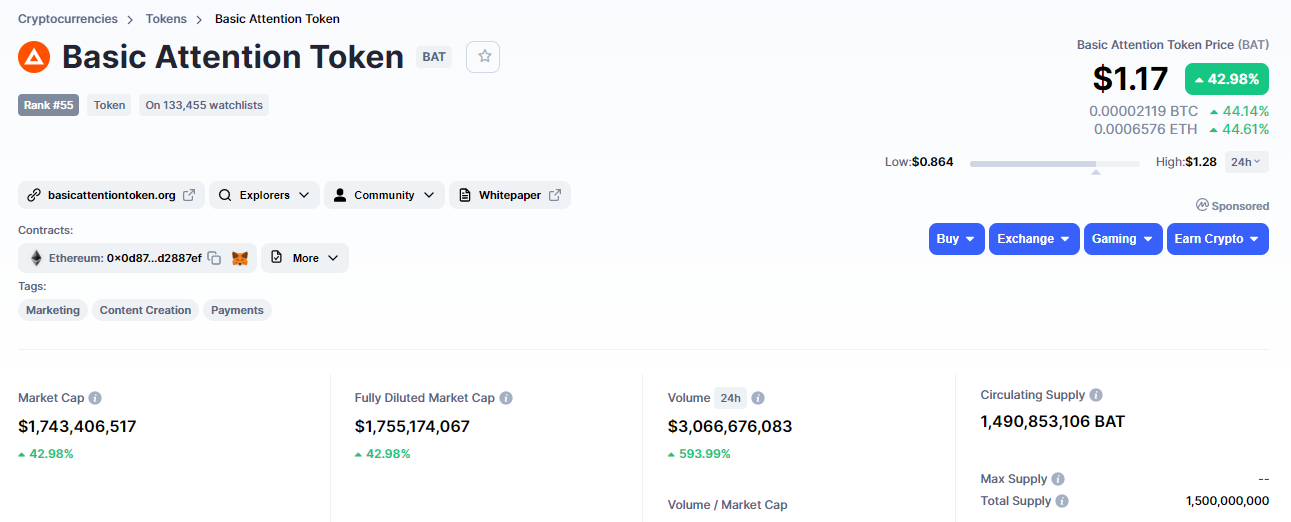Open the Exchange dropdown menu
The width and height of the screenshot is (1291, 522).
[1034, 239]
